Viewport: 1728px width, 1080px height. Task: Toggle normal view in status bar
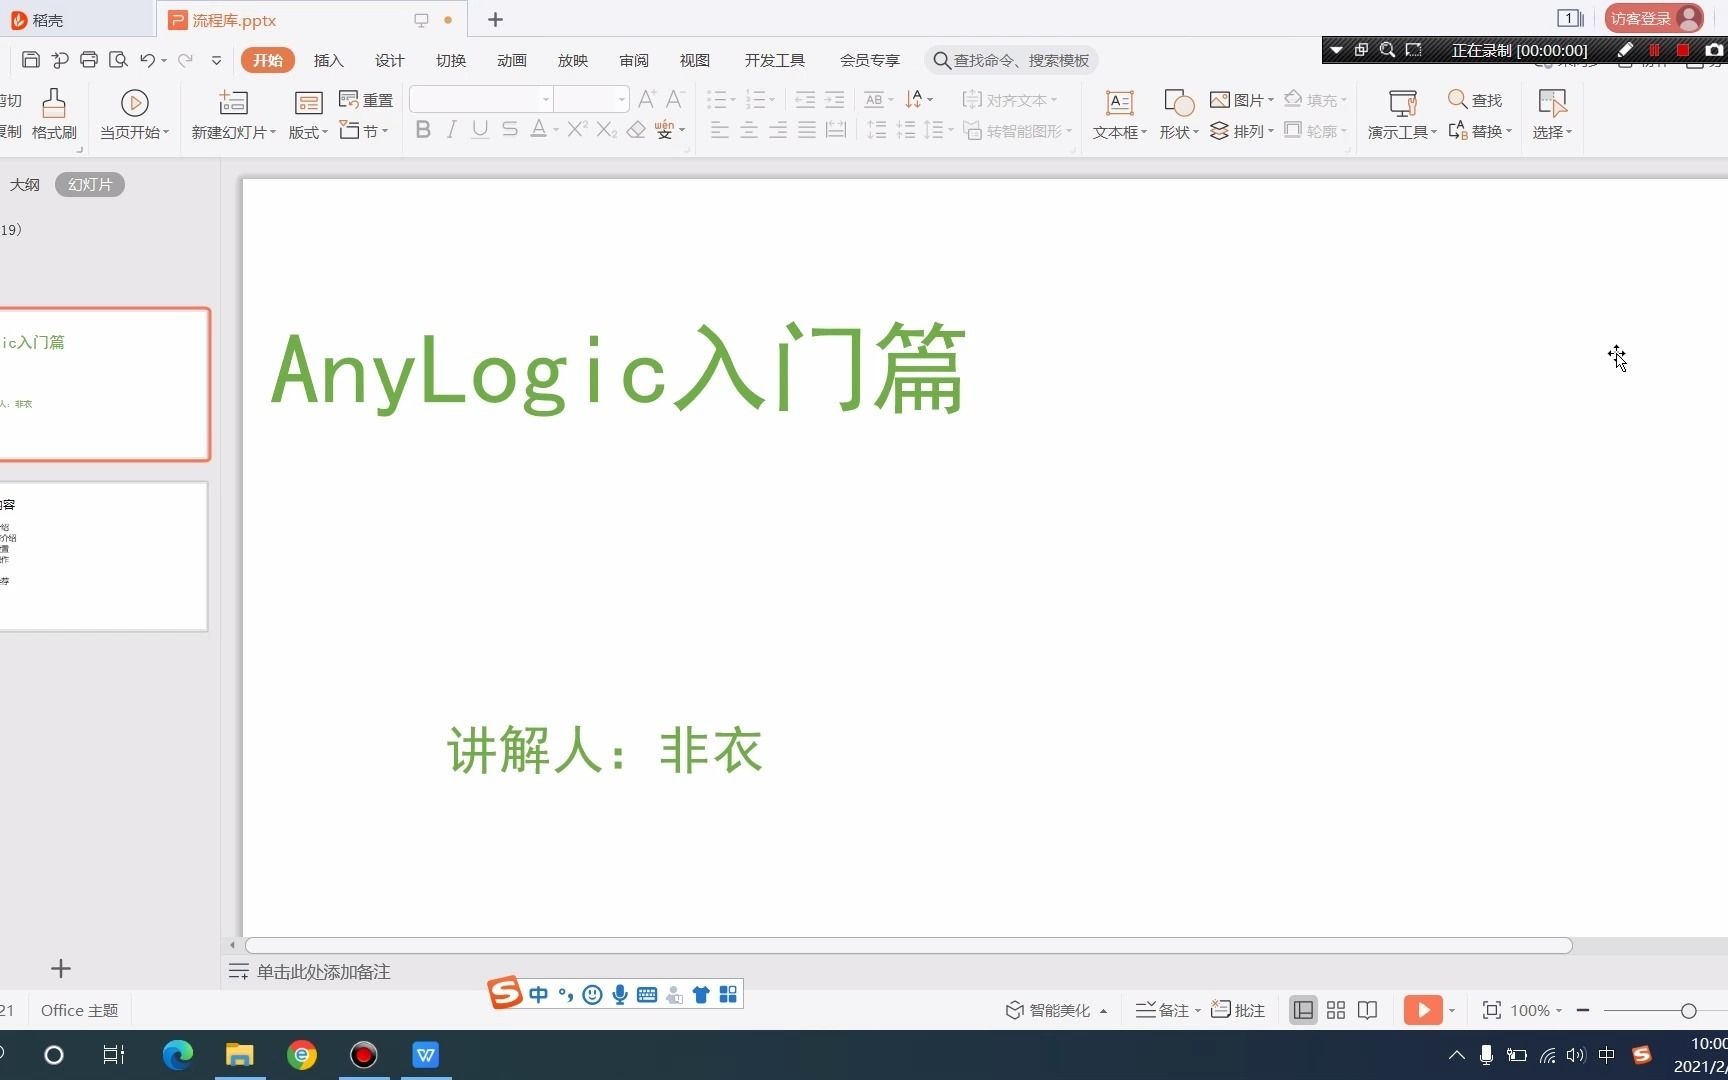click(x=1303, y=1010)
